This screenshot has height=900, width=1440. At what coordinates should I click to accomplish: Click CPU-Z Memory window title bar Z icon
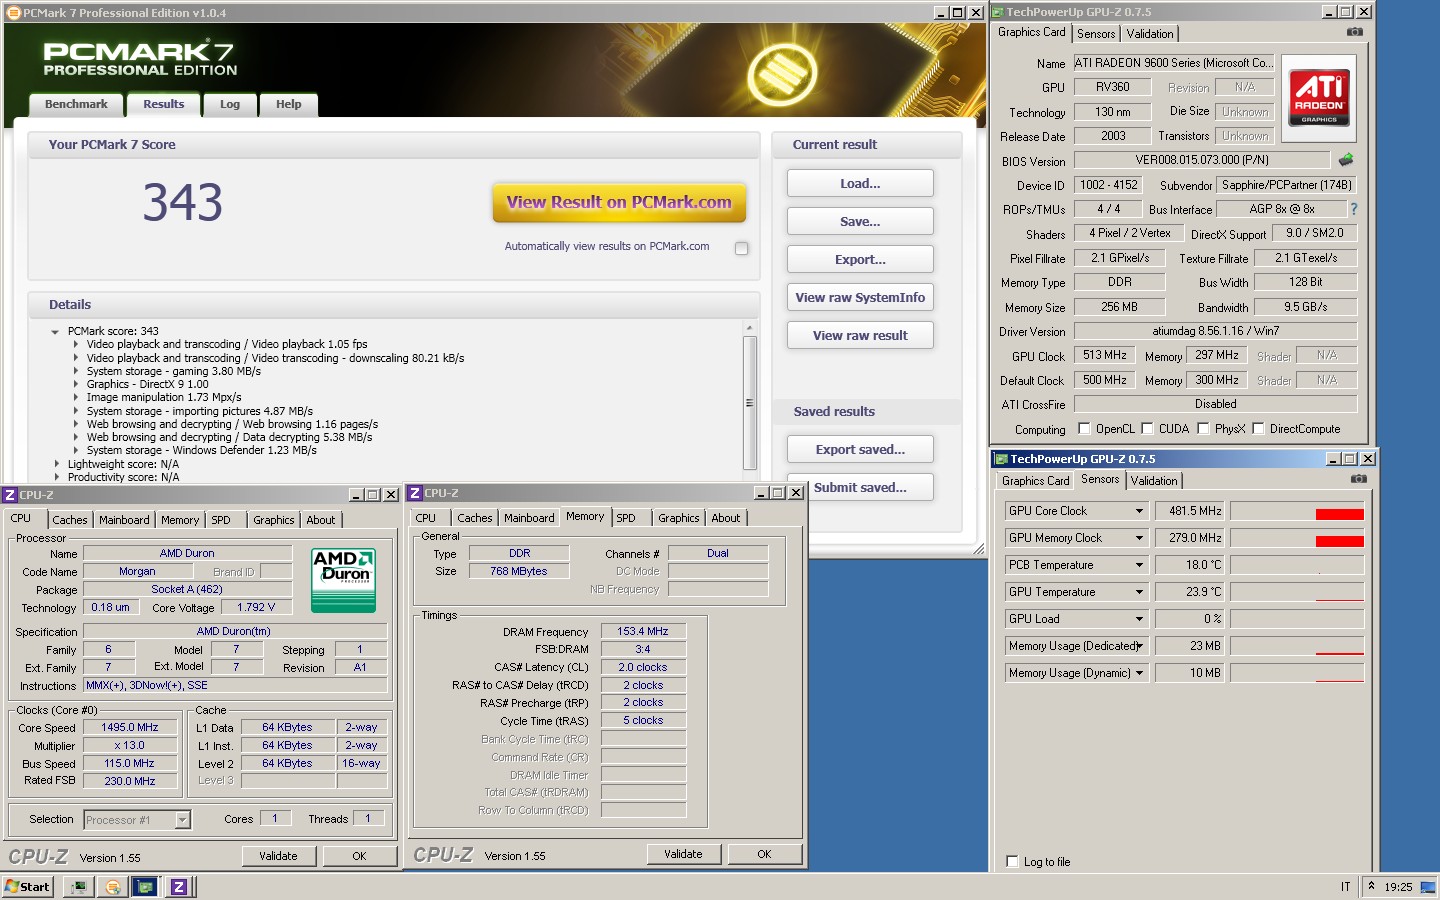pyautogui.click(x=415, y=493)
